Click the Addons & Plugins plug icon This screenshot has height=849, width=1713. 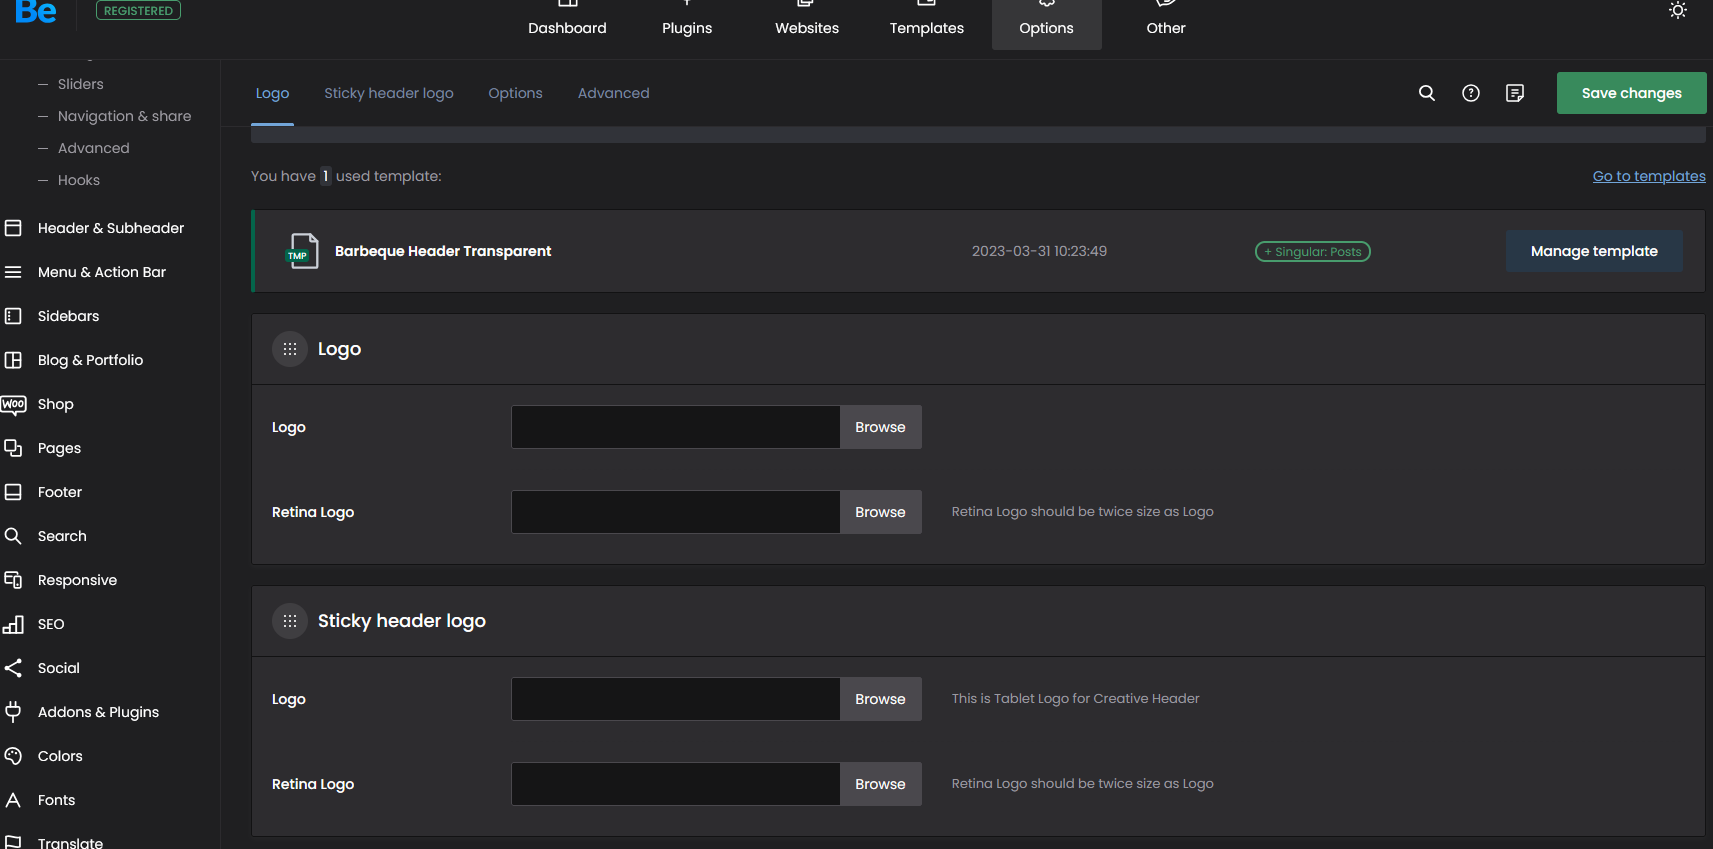coord(13,712)
